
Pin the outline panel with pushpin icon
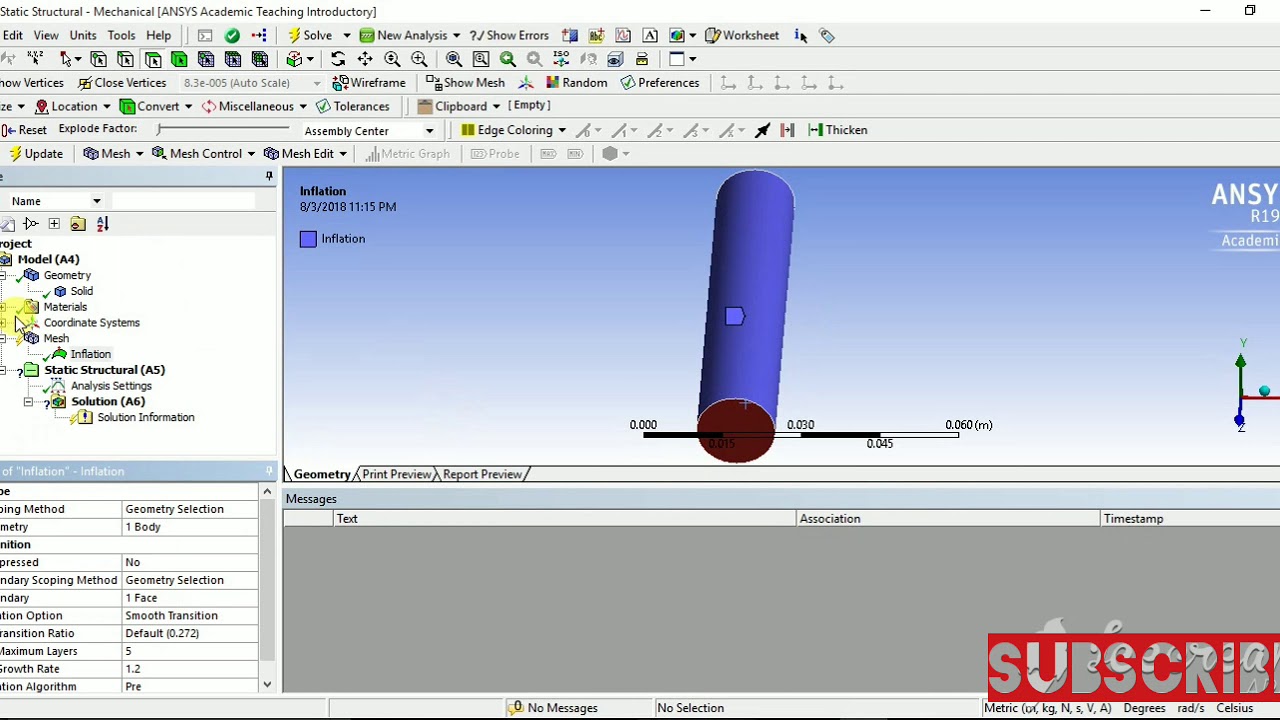point(269,177)
